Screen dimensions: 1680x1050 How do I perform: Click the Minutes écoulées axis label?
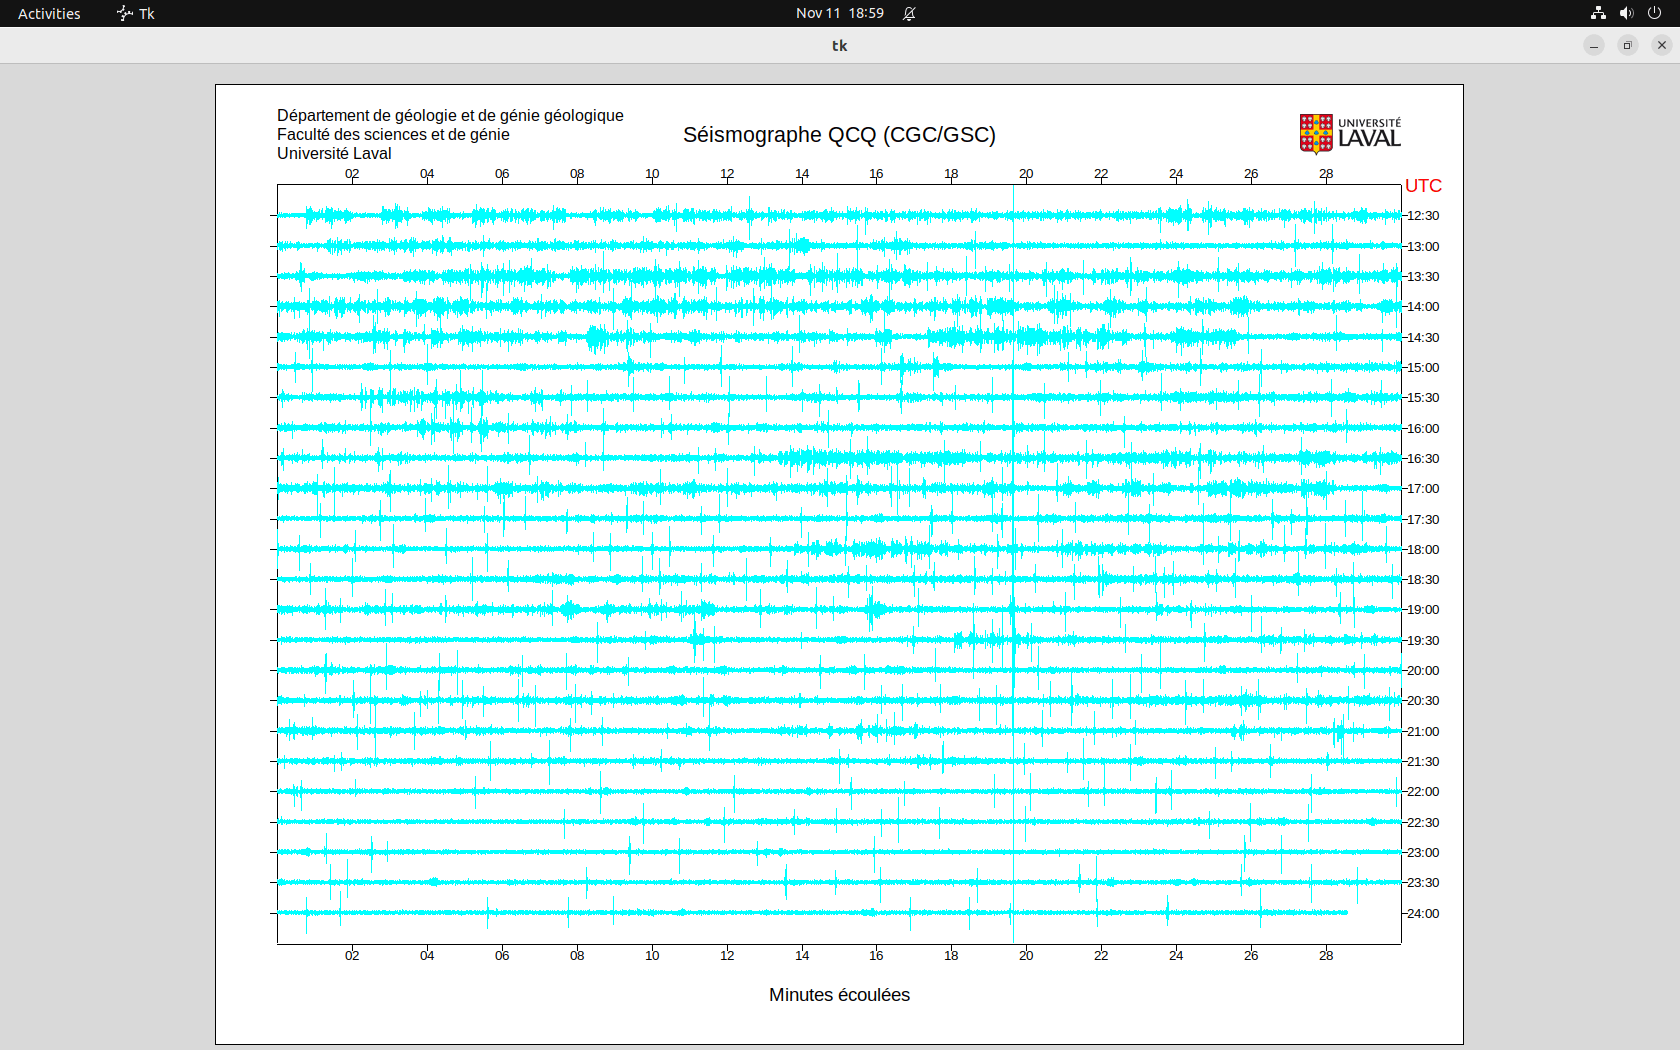(x=839, y=995)
